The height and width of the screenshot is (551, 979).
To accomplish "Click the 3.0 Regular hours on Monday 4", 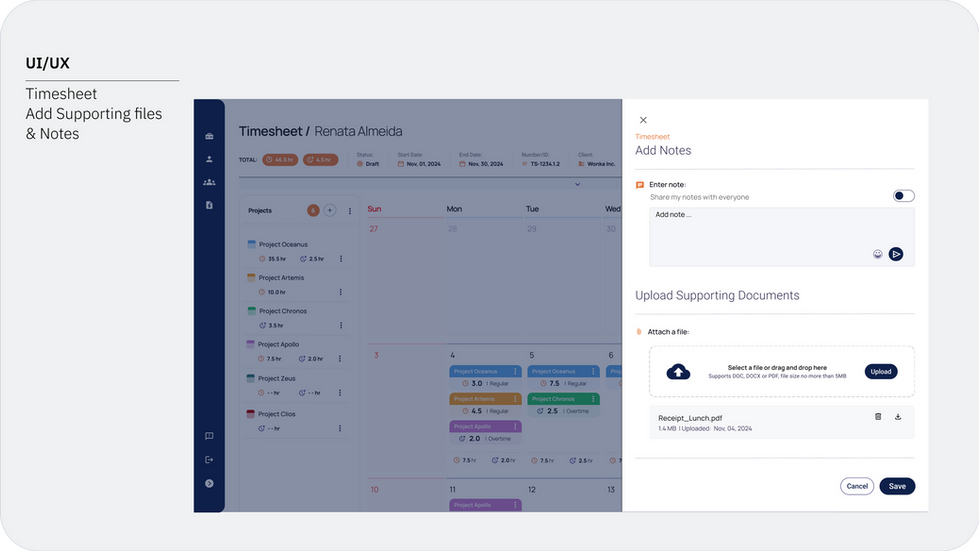I will (x=485, y=384).
